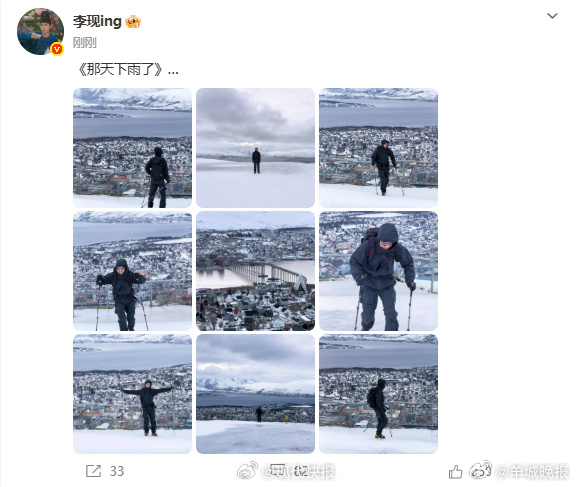Like the post with thumbs-up icon
Screen dimensions: 576x487
(456, 472)
